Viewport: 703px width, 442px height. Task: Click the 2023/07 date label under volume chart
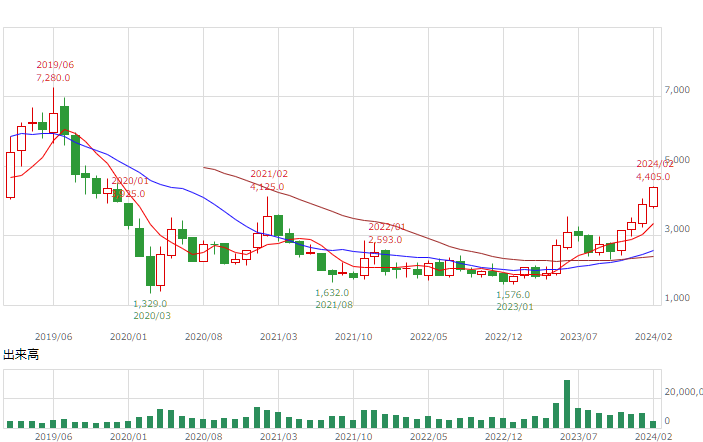(x=578, y=436)
